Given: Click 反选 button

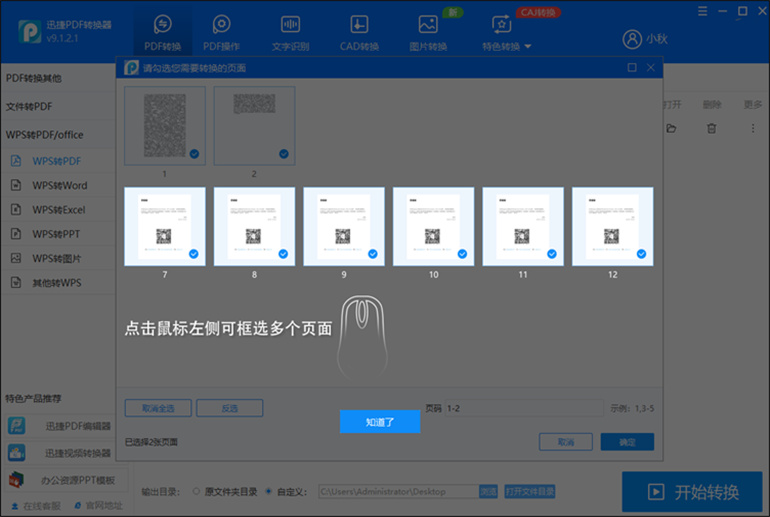Looking at the screenshot, I should tap(229, 408).
